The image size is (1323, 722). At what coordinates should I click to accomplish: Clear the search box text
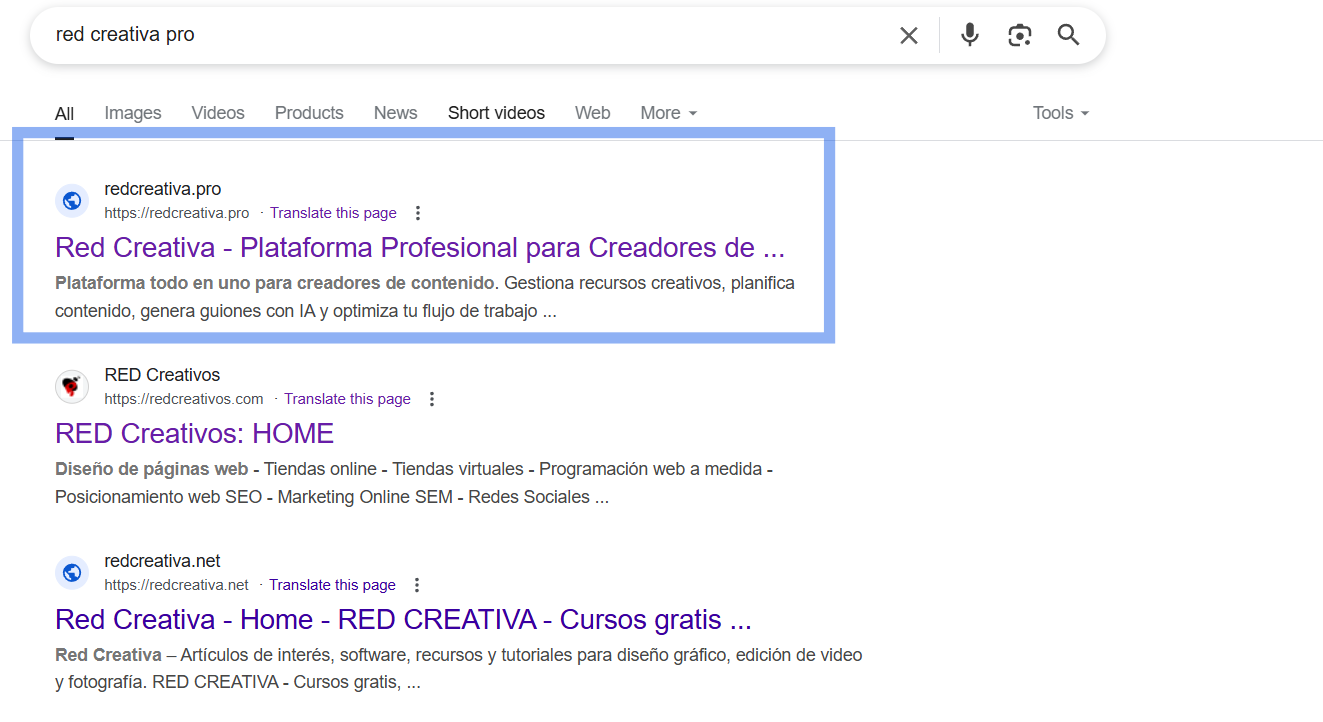click(x=908, y=36)
